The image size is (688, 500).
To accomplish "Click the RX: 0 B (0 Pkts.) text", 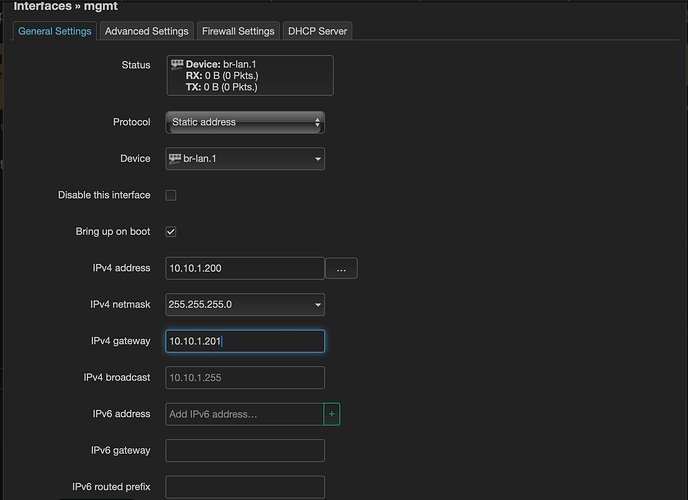I will [x=222, y=75].
